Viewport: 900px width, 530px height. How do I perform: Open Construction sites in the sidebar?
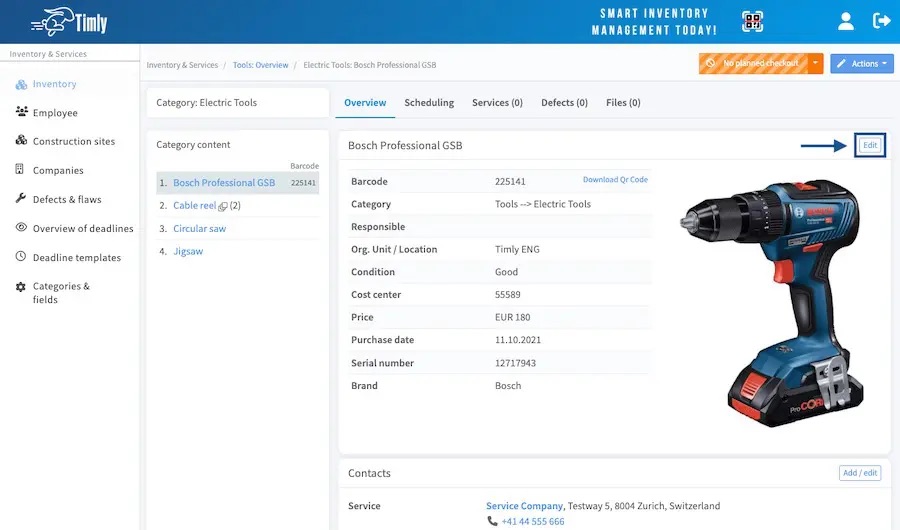[x=74, y=141]
